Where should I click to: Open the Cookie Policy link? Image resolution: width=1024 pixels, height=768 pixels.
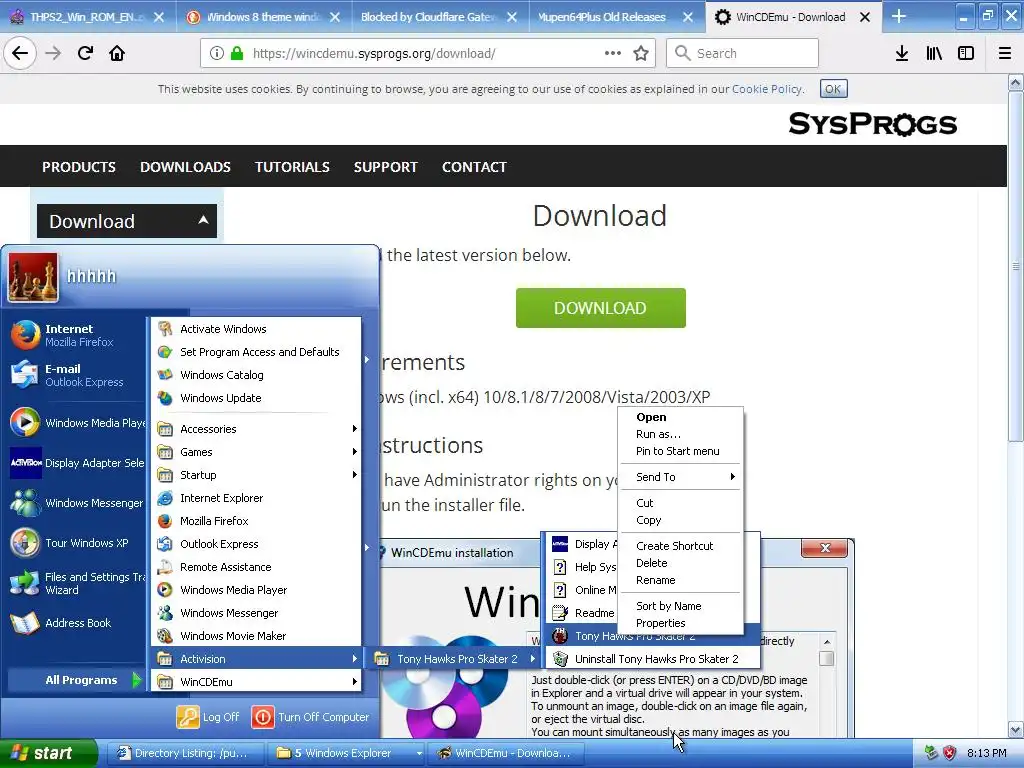point(767,89)
